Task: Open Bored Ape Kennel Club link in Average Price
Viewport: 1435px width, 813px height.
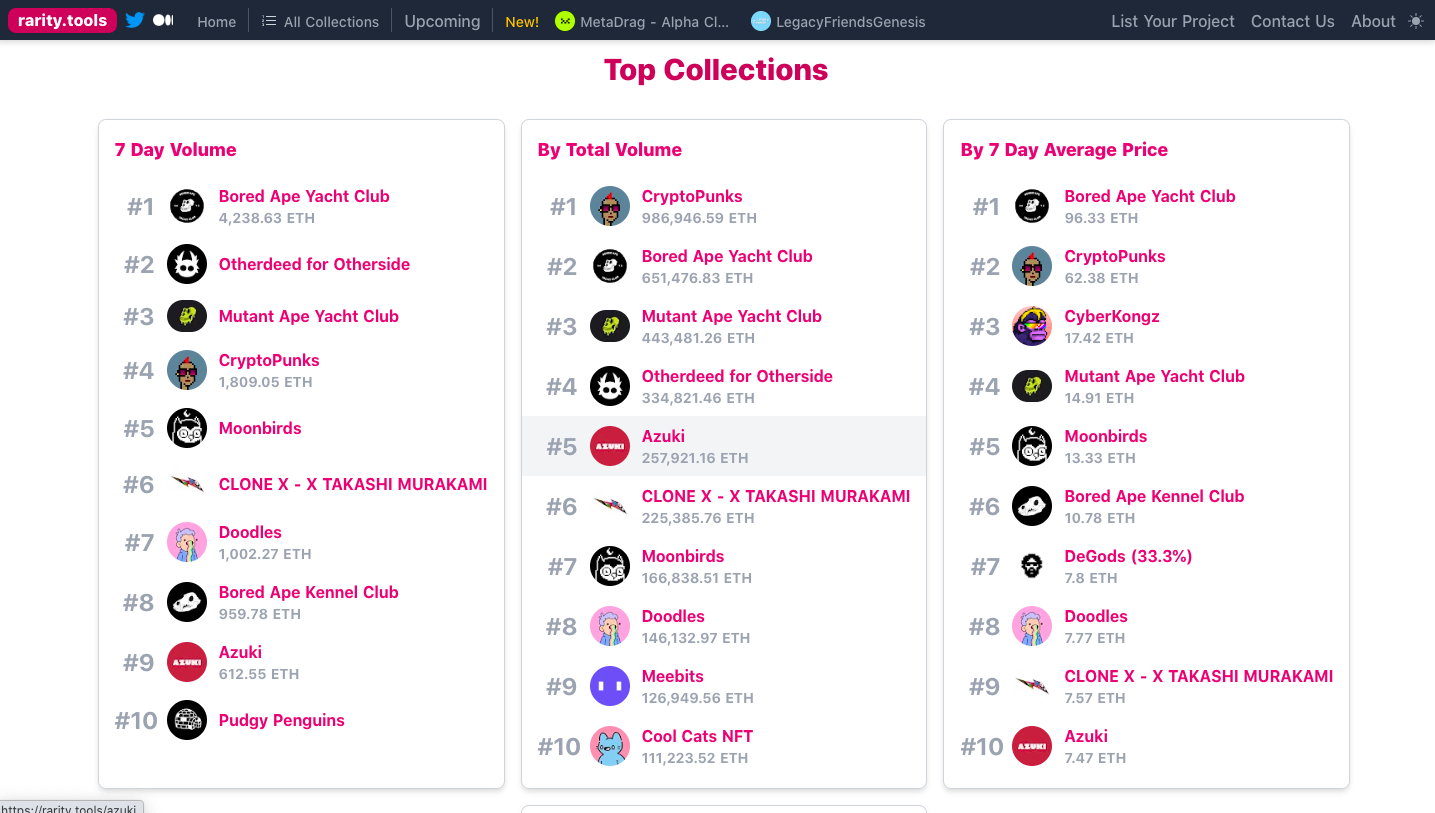Action: click(1154, 496)
